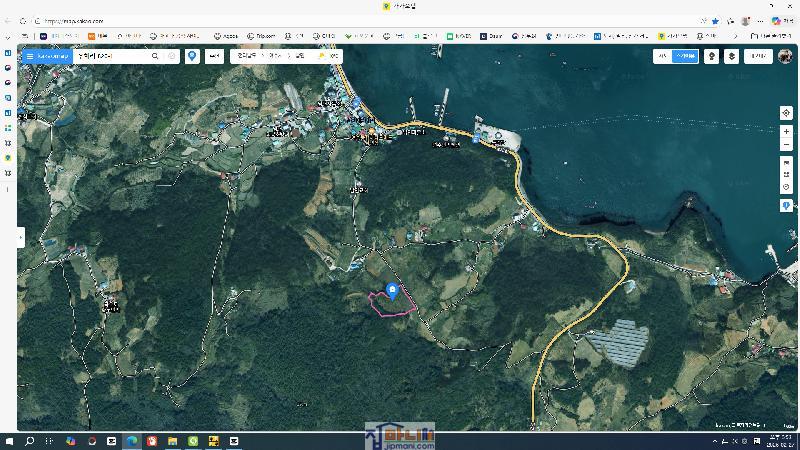800x450 pixels.
Task: Open the directions pin button beside search
Action: tap(192, 57)
